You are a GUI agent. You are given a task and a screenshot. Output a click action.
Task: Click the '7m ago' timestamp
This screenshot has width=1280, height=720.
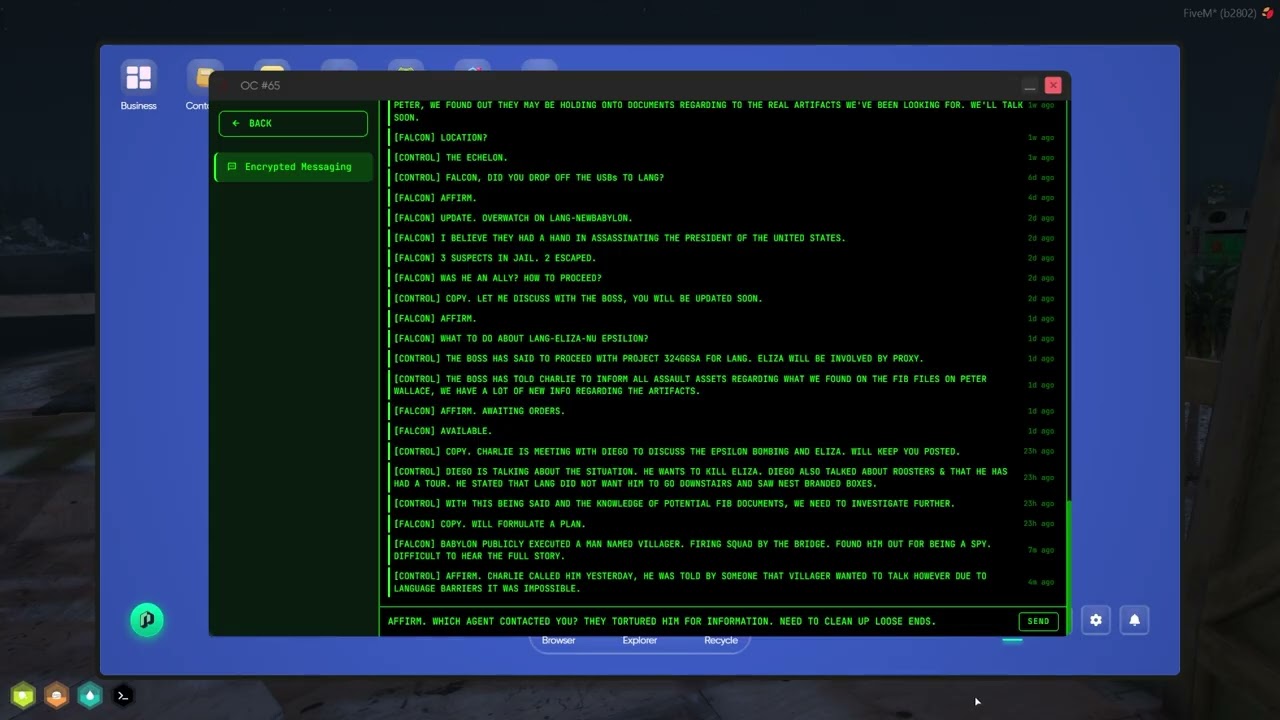(1041, 550)
